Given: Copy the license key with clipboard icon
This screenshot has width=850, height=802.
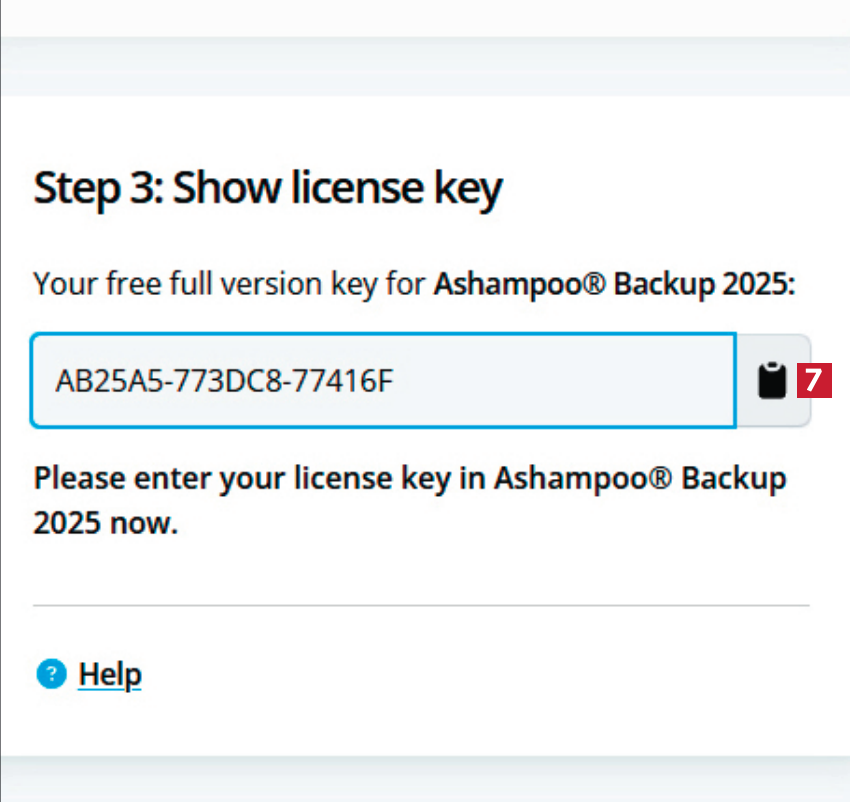Looking at the screenshot, I should point(770,381).
